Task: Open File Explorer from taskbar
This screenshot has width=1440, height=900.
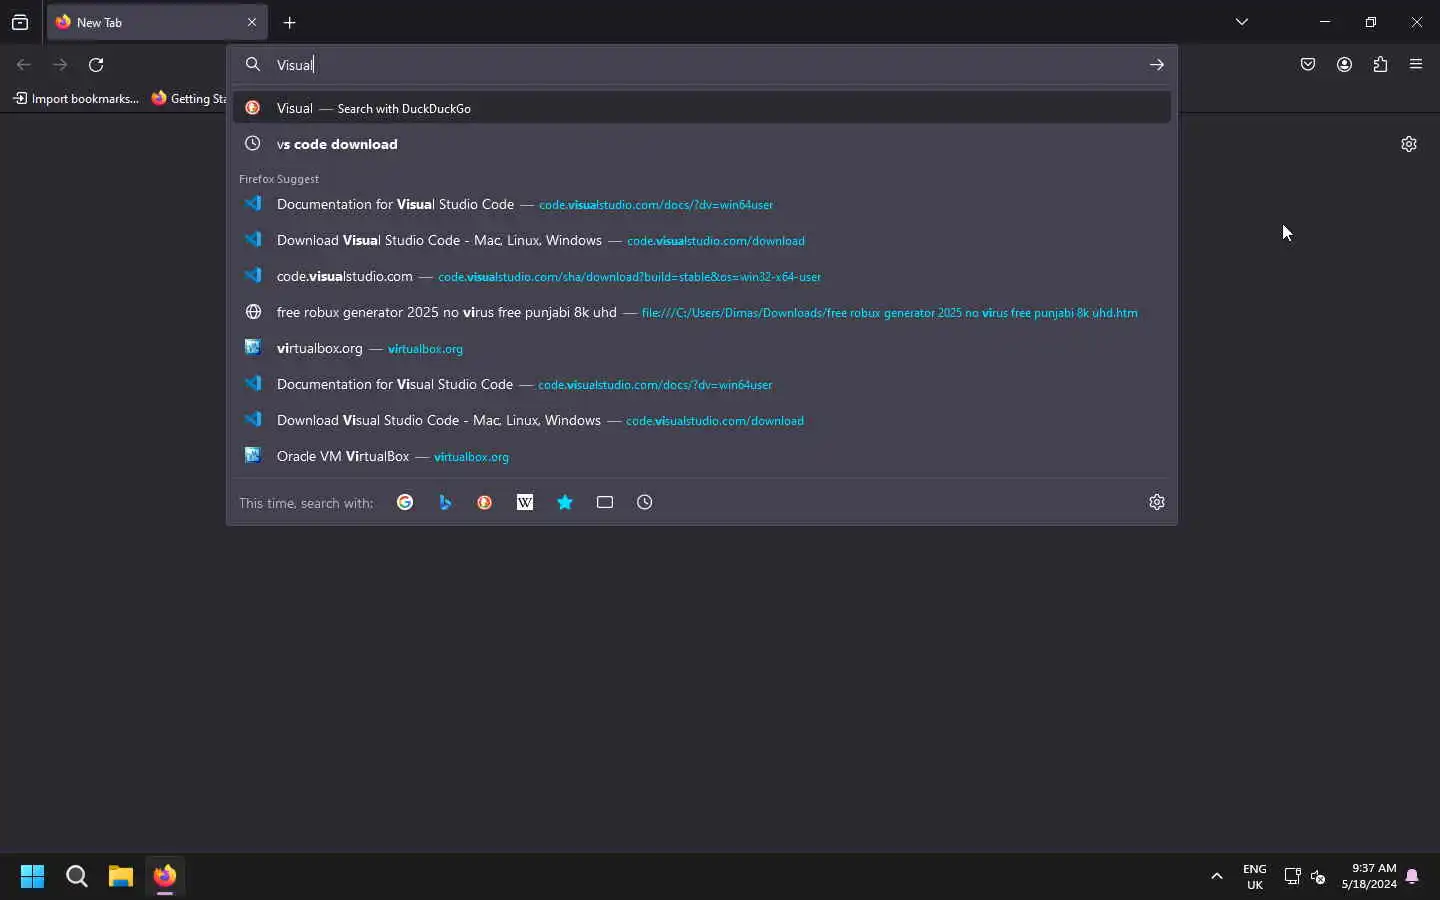Action: (x=121, y=877)
